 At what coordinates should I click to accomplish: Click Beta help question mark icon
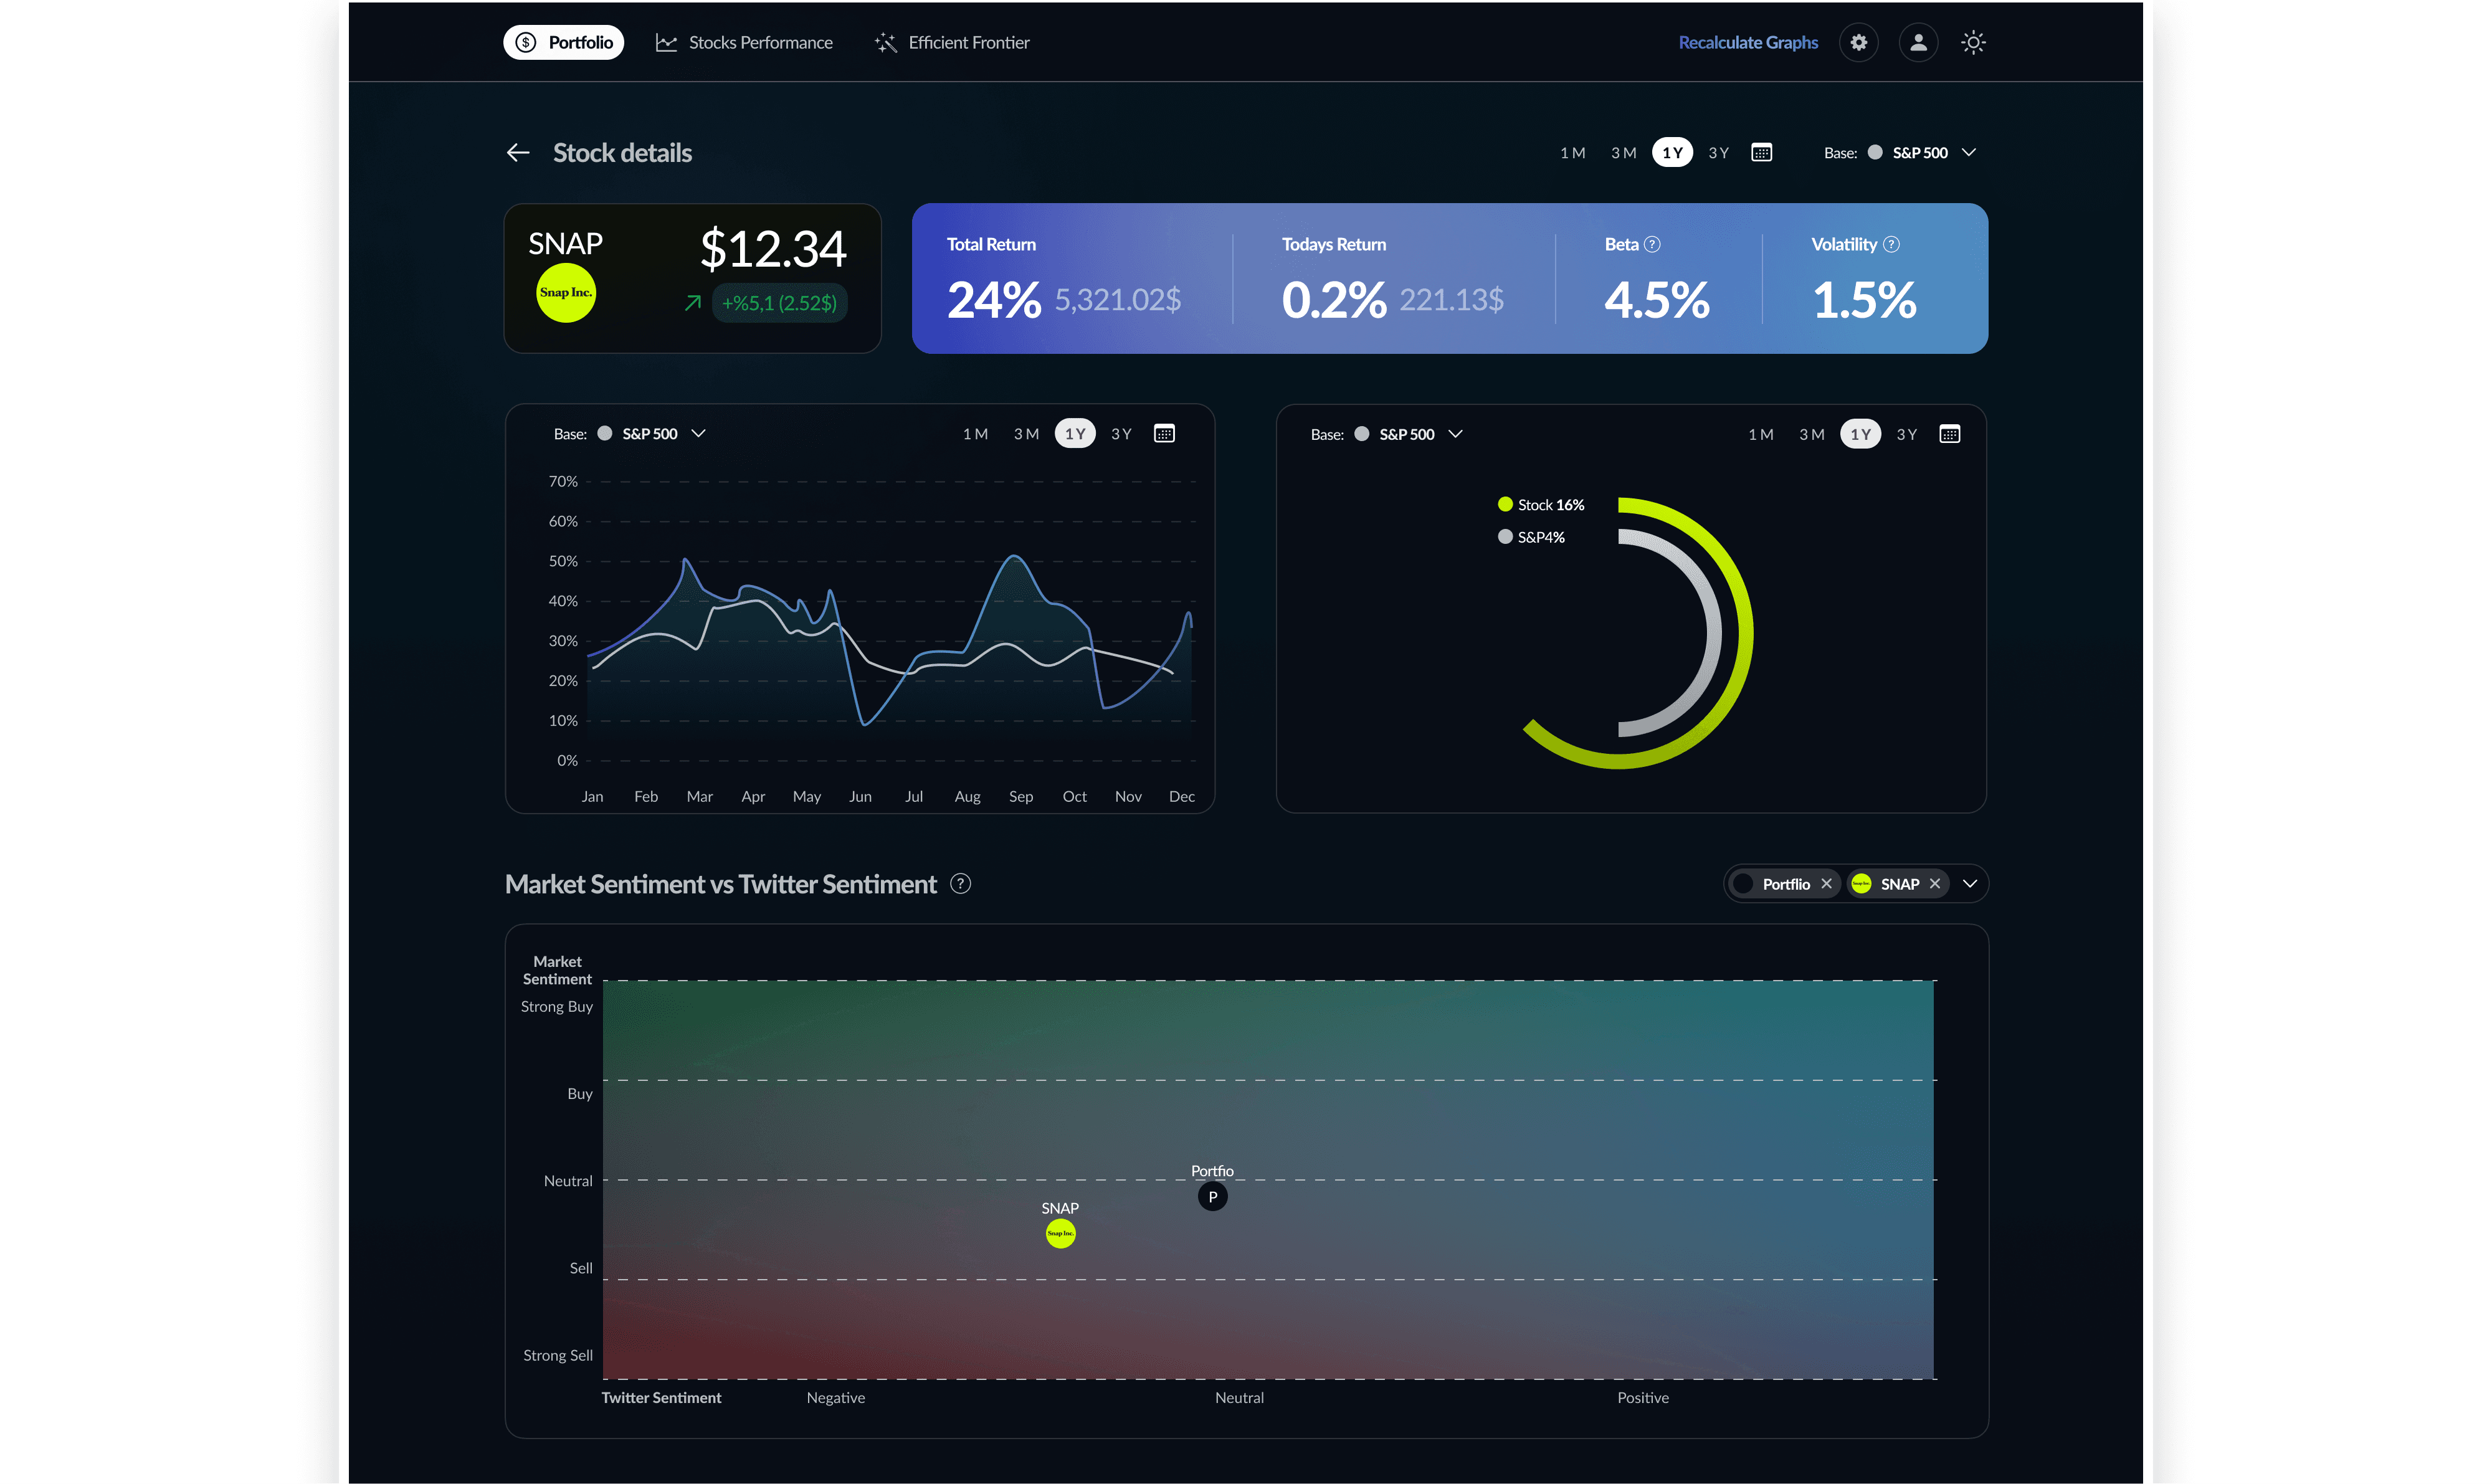[1653, 245]
